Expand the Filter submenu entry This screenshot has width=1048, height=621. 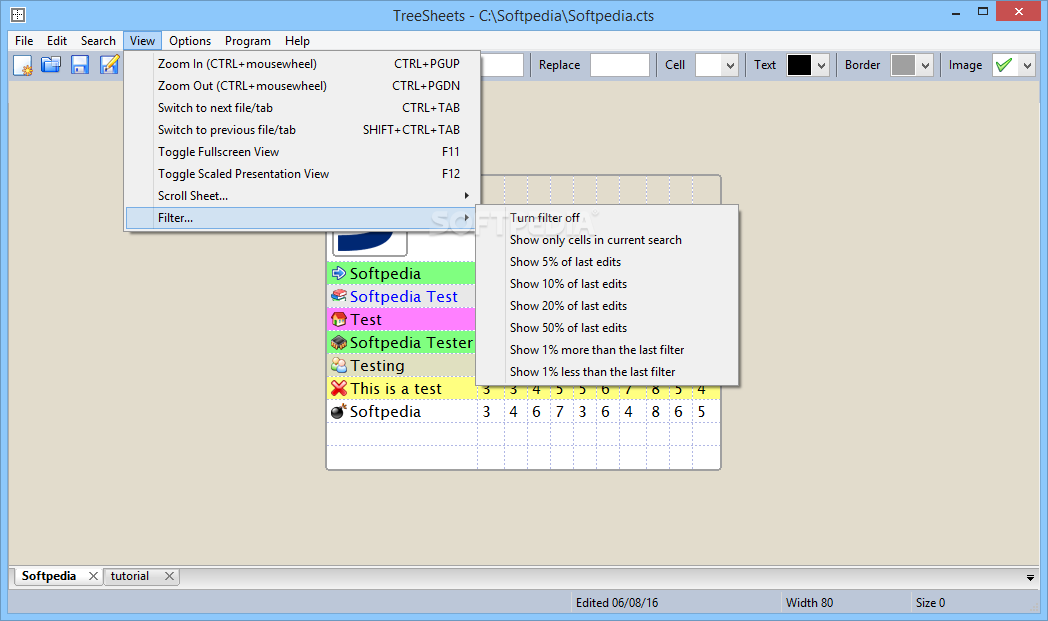click(303, 218)
